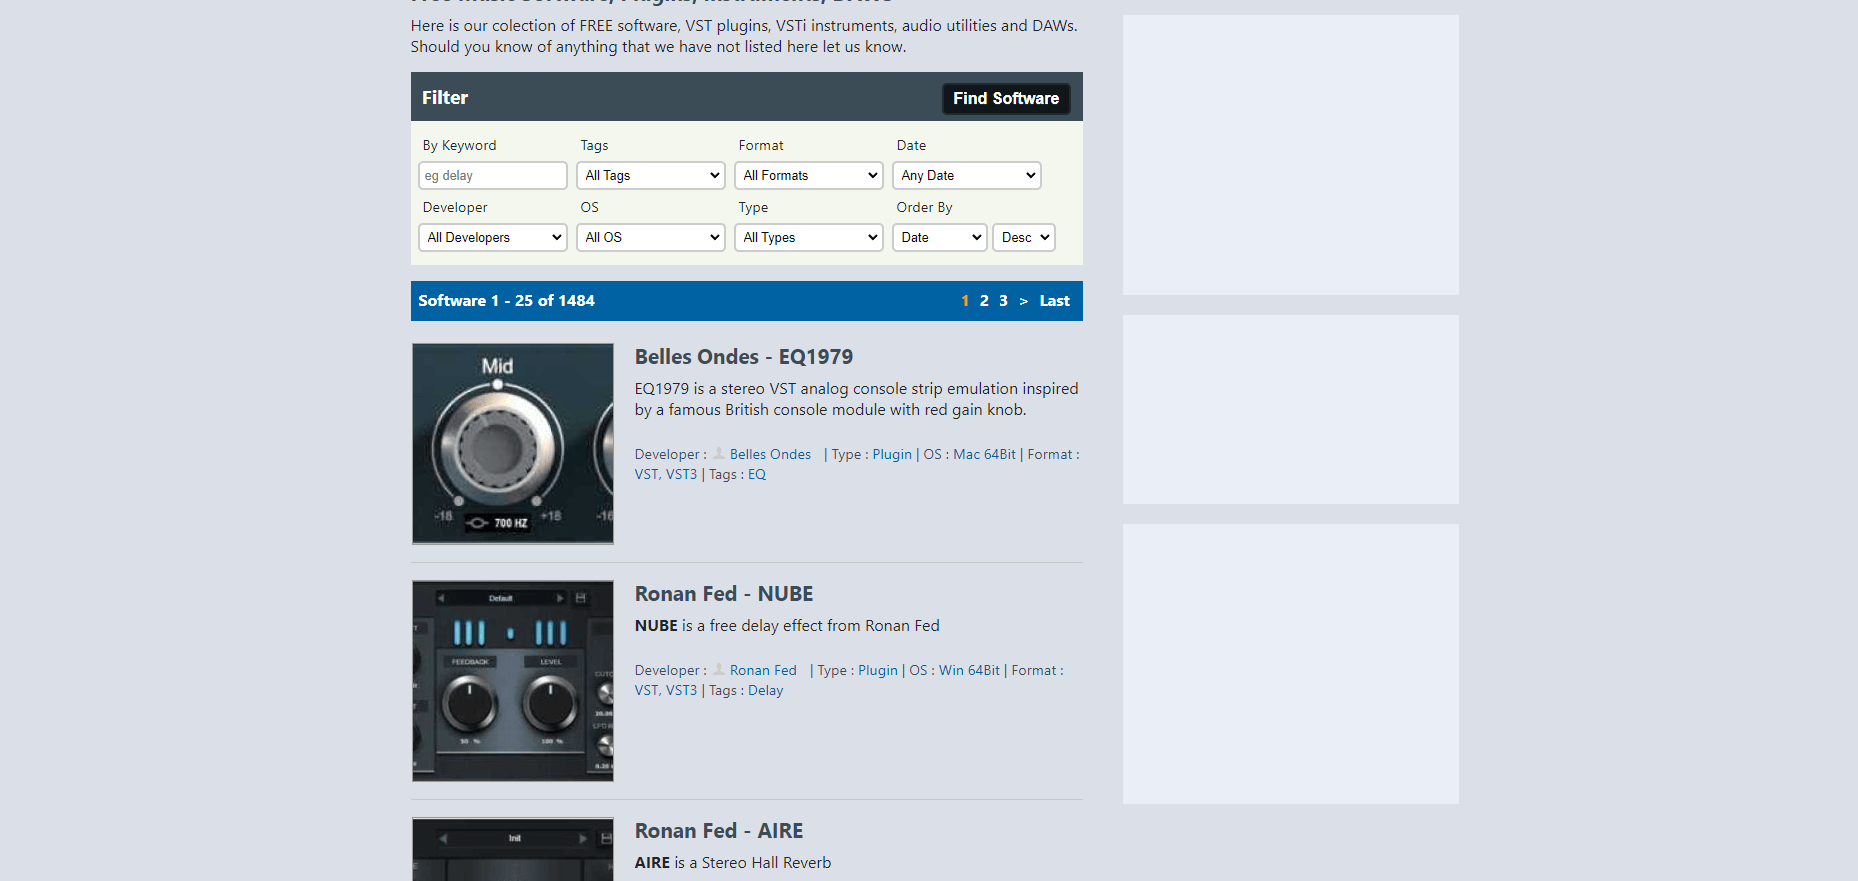Select the All Types dropdown
The height and width of the screenshot is (881, 1858).
click(809, 238)
